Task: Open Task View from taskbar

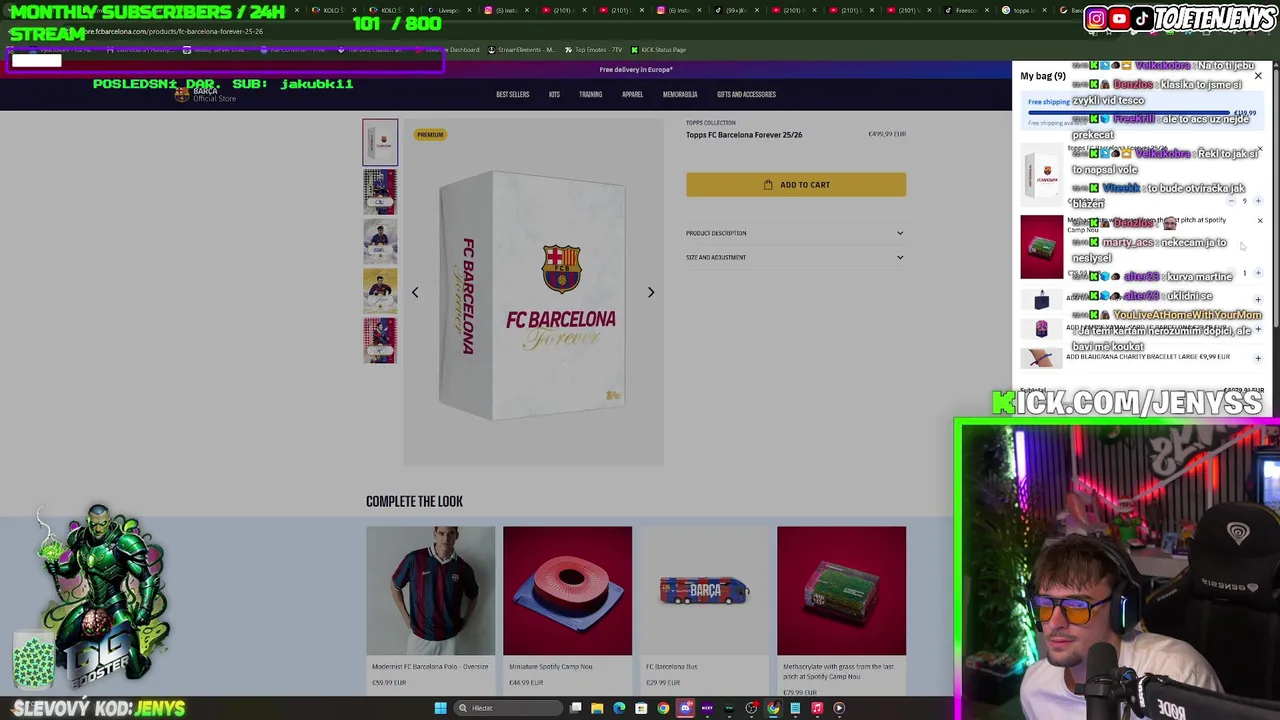Action: click(575, 708)
